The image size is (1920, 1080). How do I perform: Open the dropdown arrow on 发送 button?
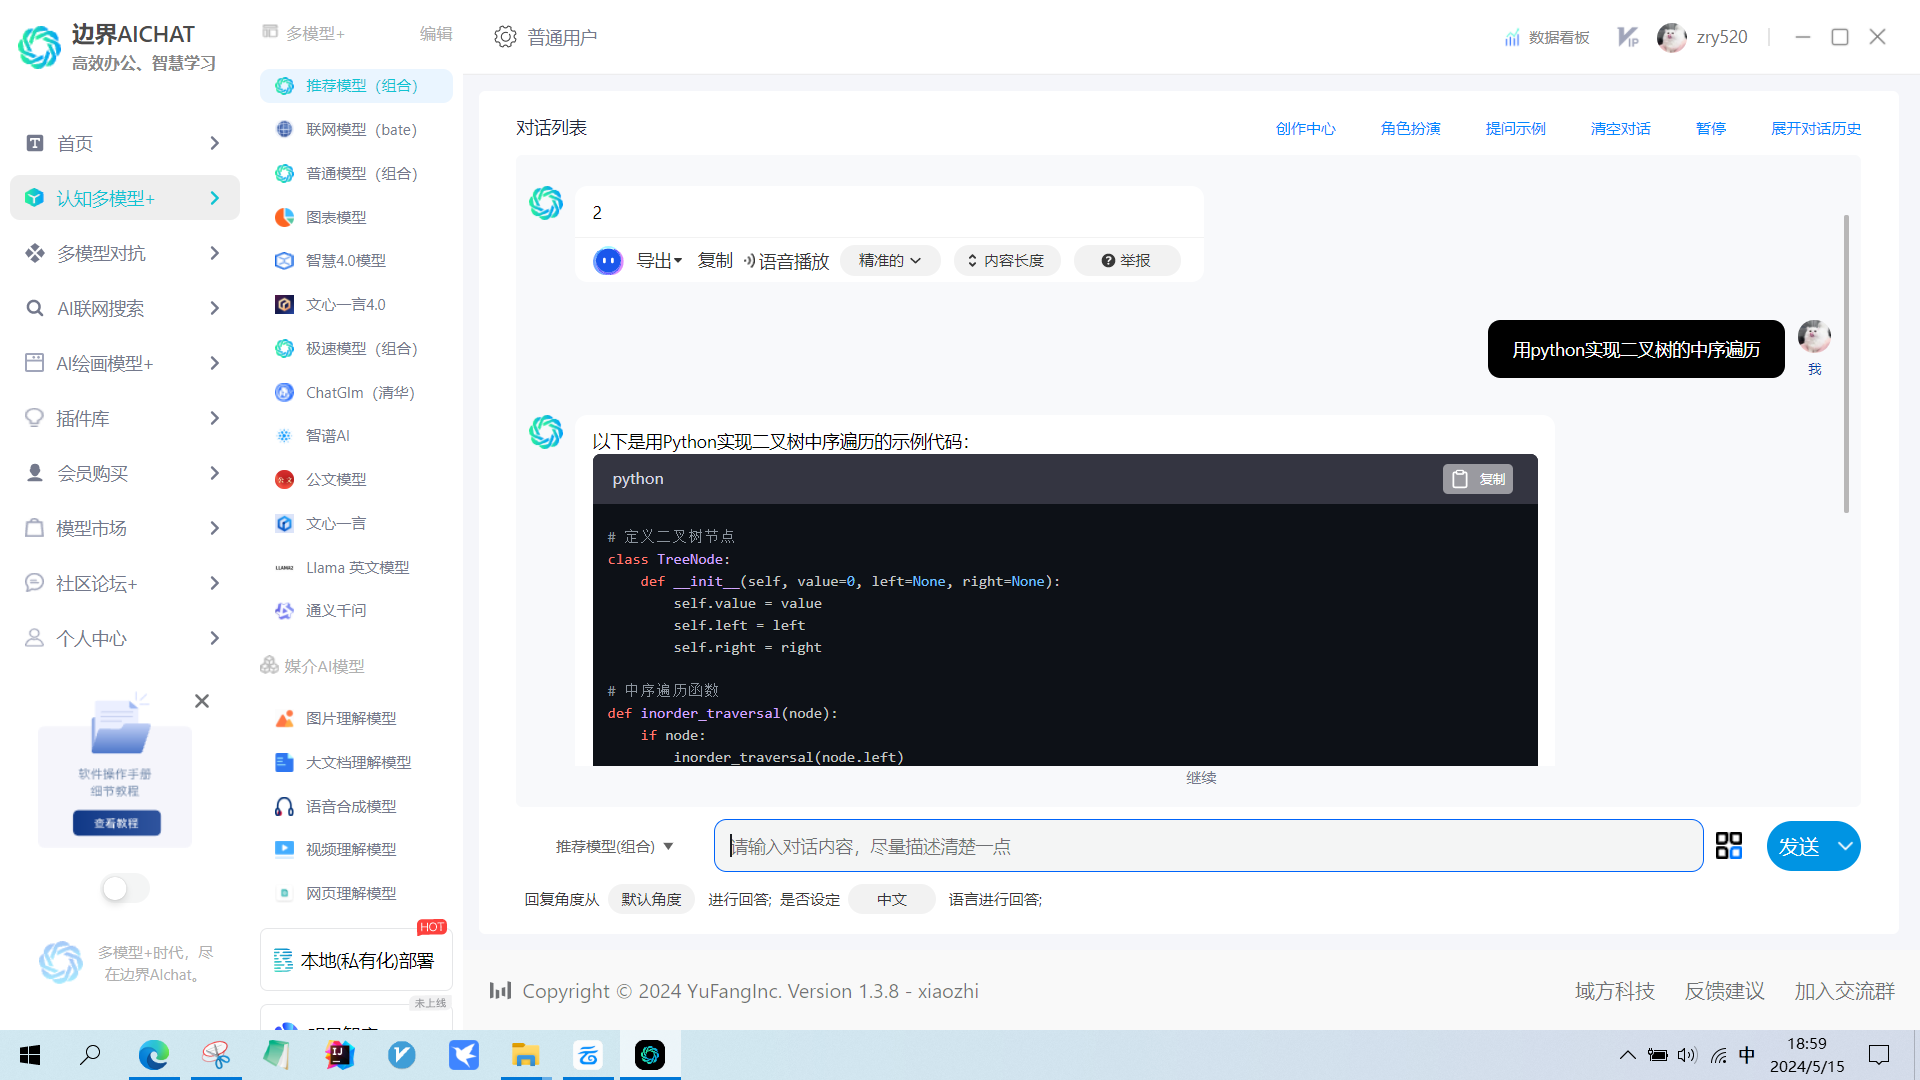pyautogui.click(x=1845, y=846)
